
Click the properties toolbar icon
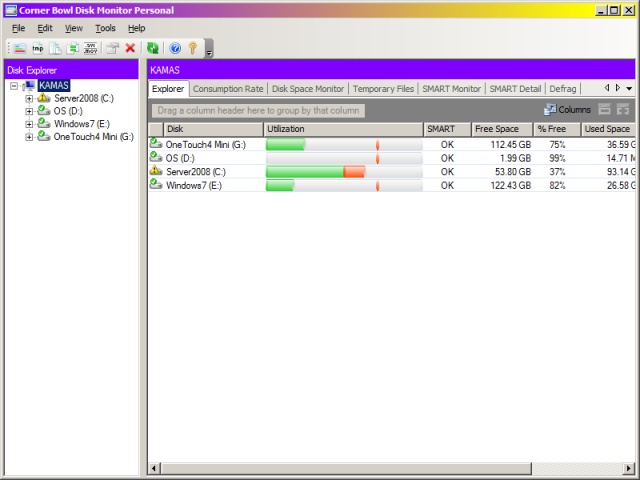point(112,48)
